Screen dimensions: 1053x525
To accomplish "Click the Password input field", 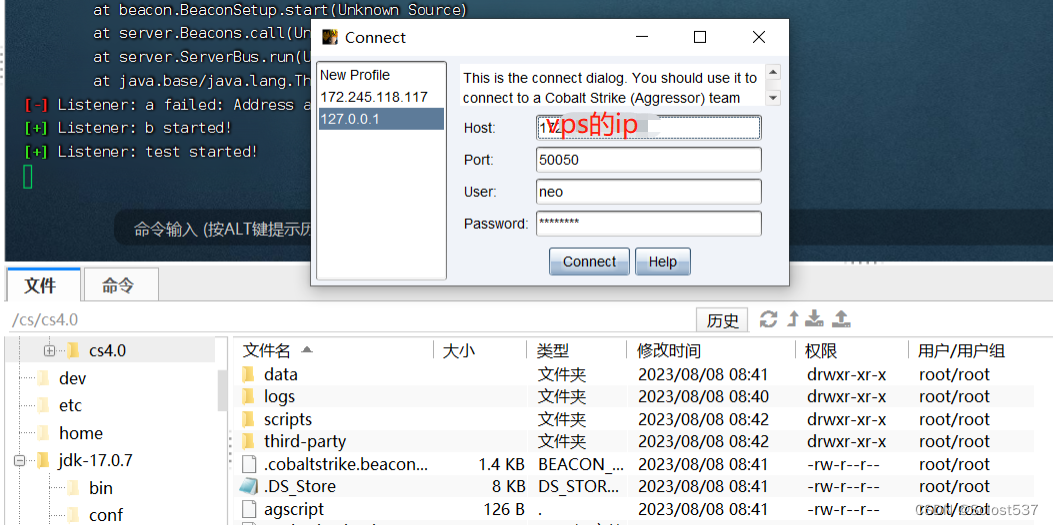I will tap(649, 224).
